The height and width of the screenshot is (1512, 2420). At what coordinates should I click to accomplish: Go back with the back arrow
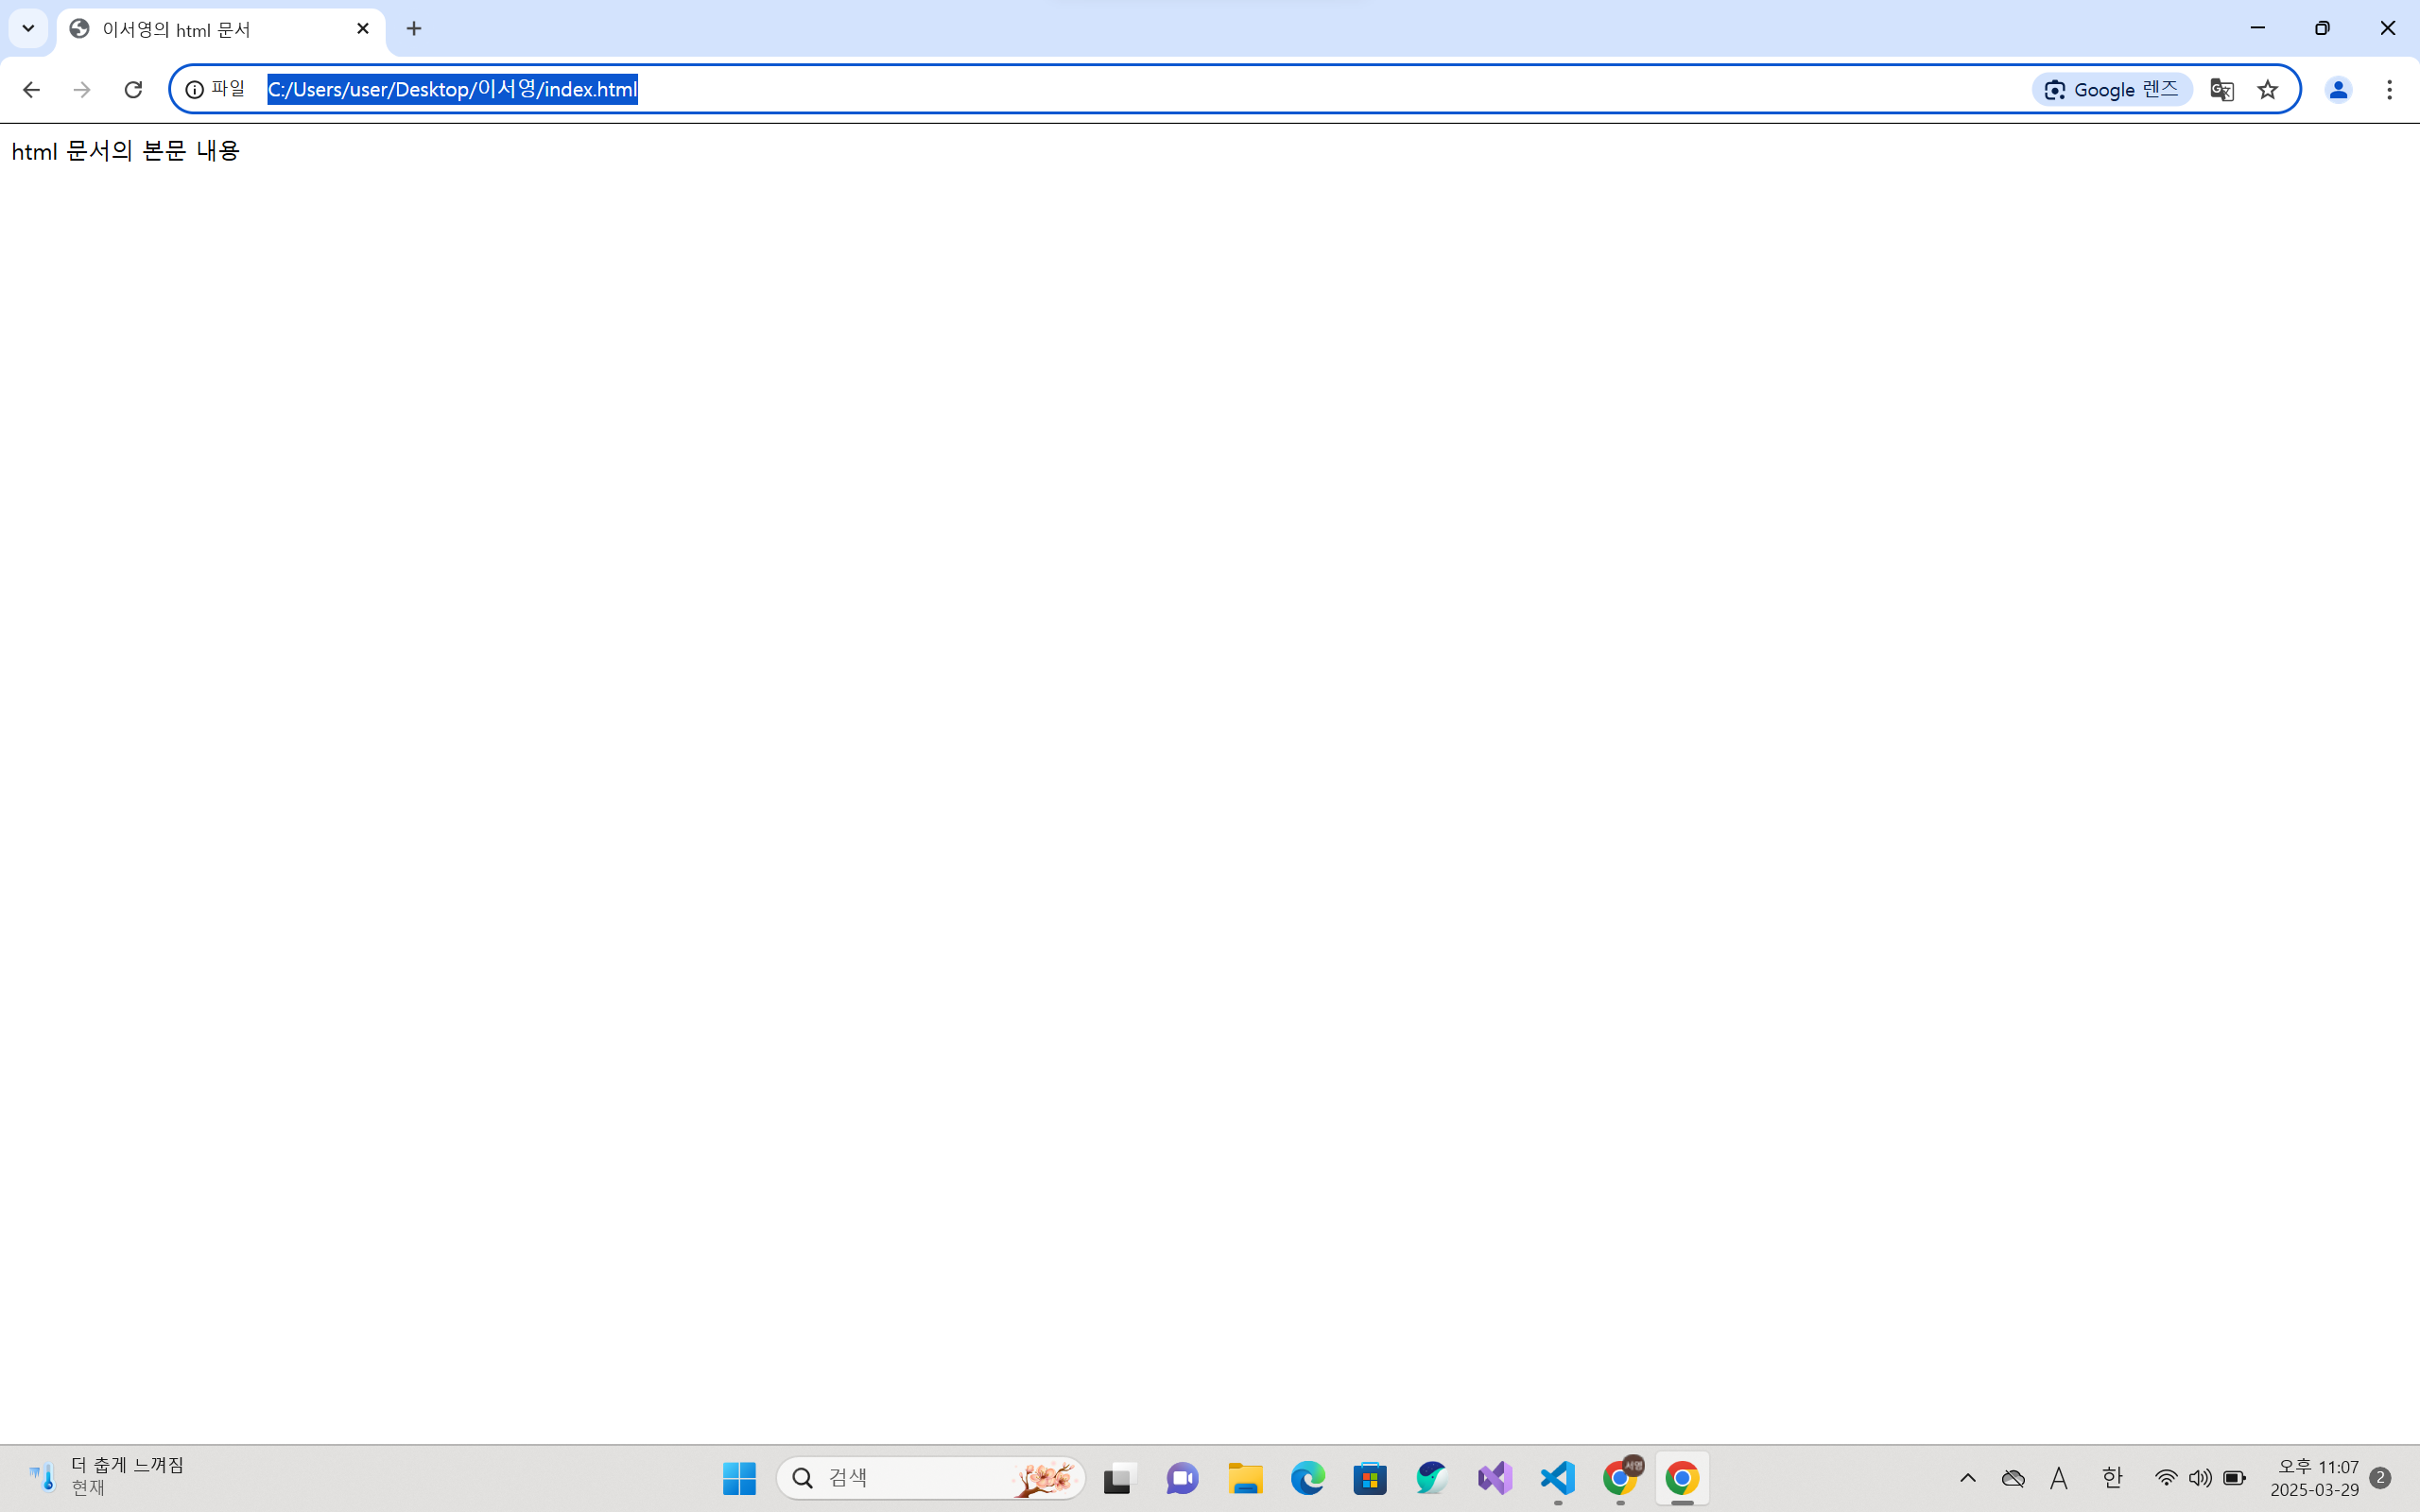(x=31, y=90)
